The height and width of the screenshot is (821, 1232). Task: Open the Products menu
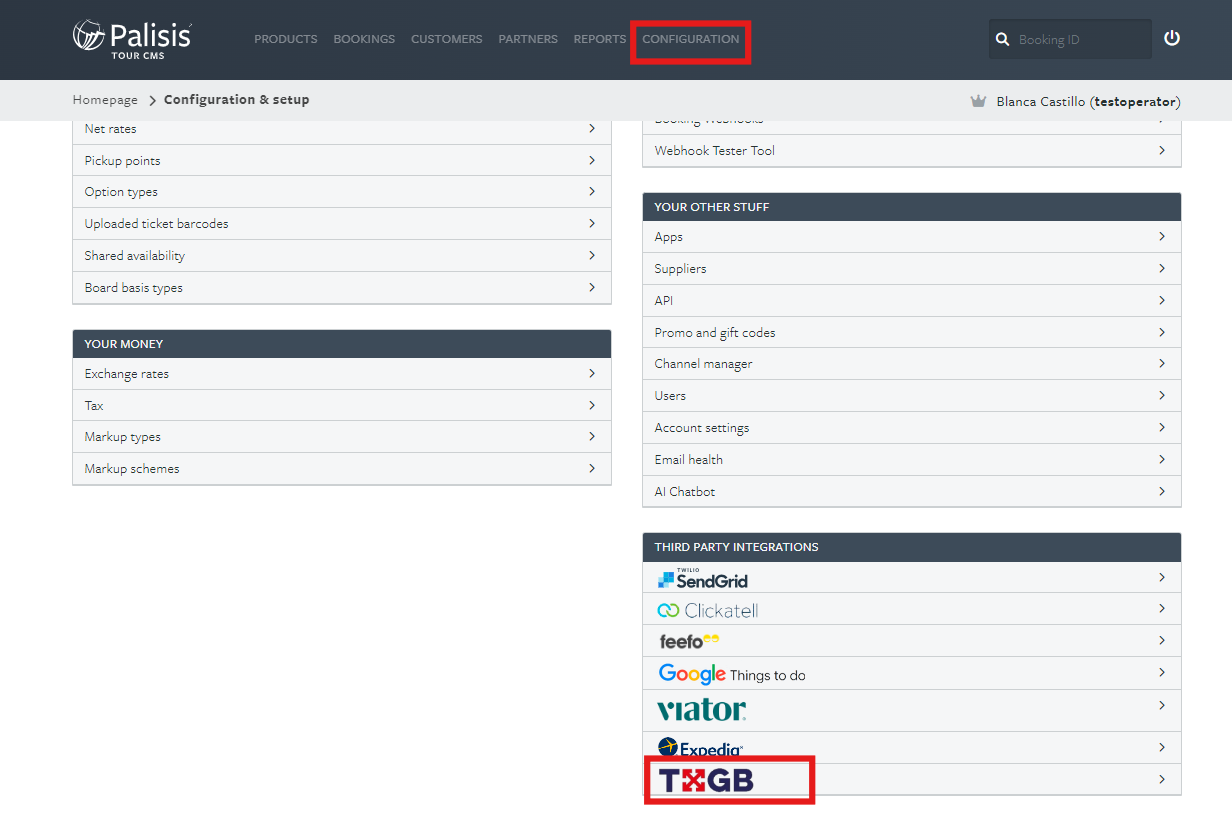(x=285, y=39)
